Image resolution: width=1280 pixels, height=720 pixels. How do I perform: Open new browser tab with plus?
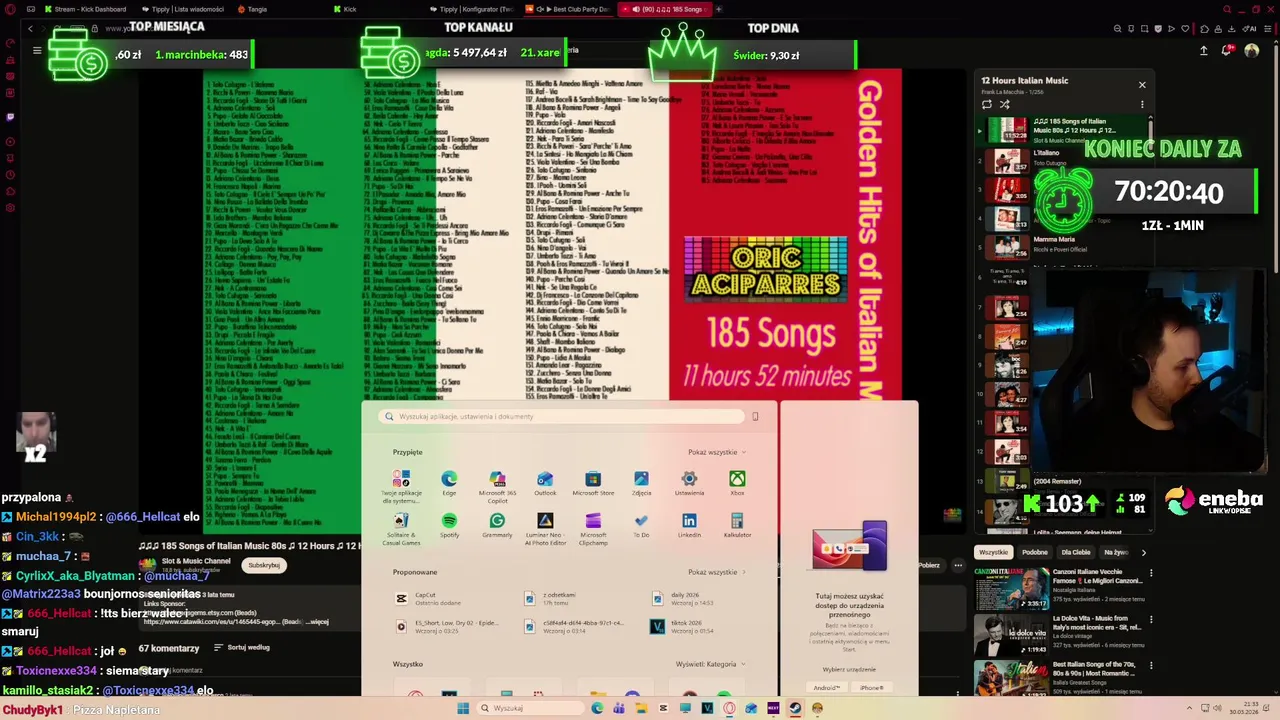(x=718, y=9)
